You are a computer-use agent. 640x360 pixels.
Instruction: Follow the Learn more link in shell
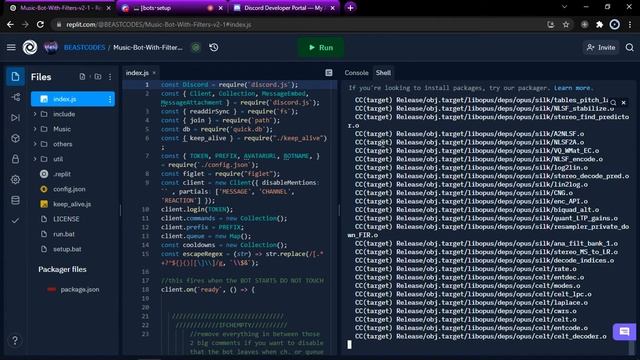click(572, 88)
